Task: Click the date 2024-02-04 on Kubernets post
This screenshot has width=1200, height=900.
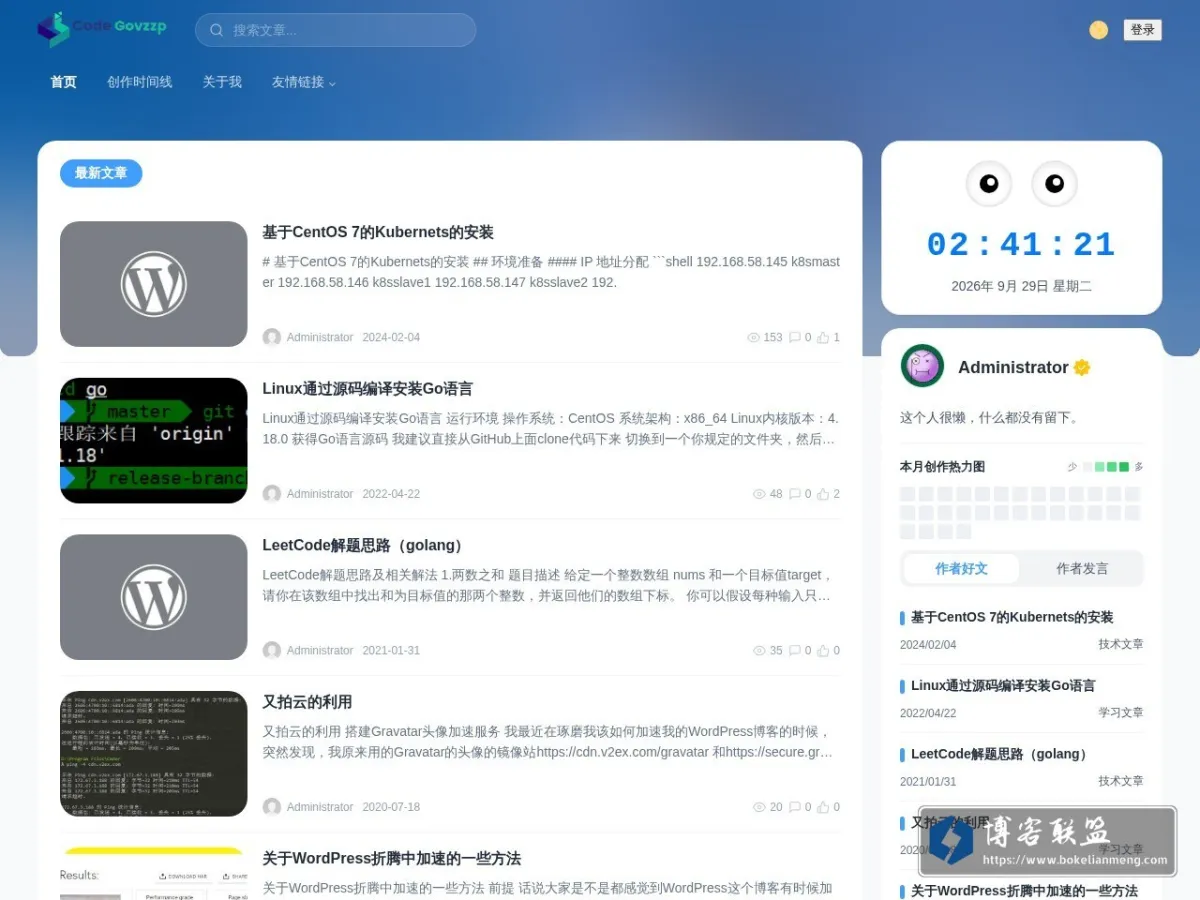Action: pyautogui.click(x=391, y=338)
